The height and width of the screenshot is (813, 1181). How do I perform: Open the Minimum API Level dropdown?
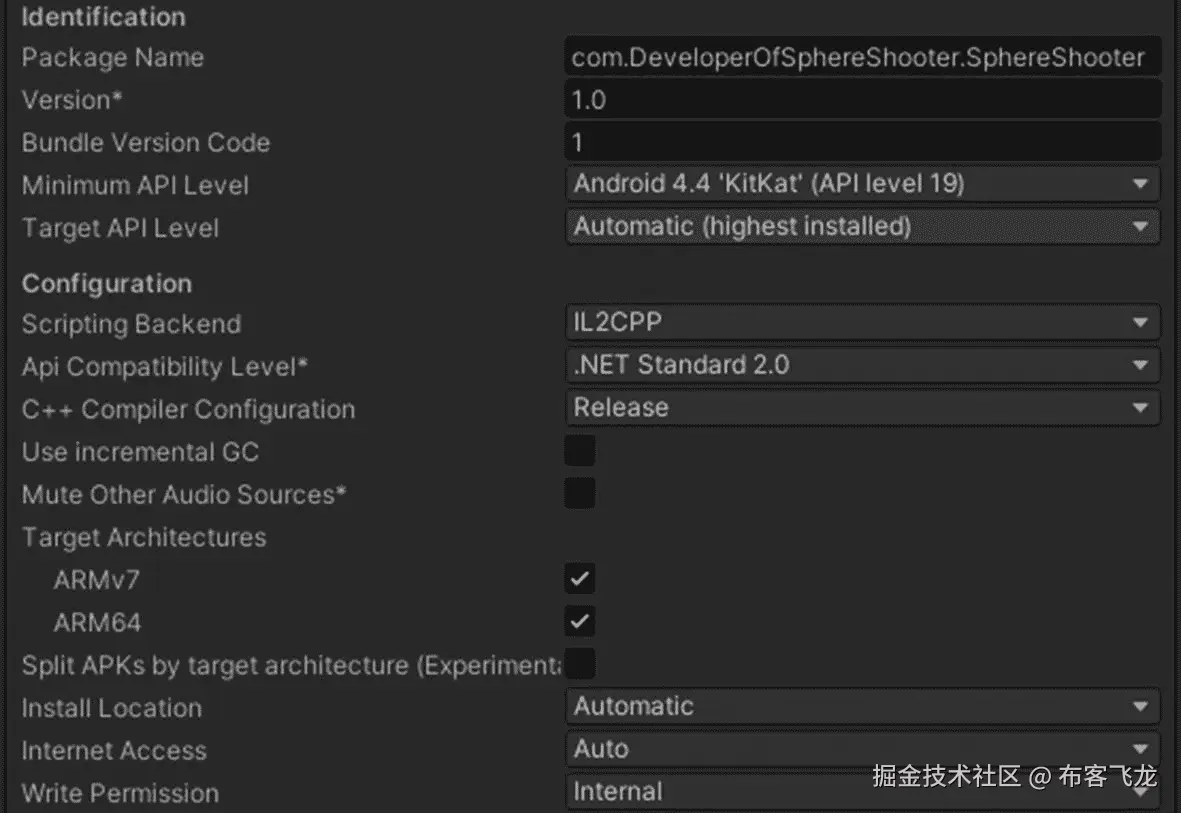[862, 184]
